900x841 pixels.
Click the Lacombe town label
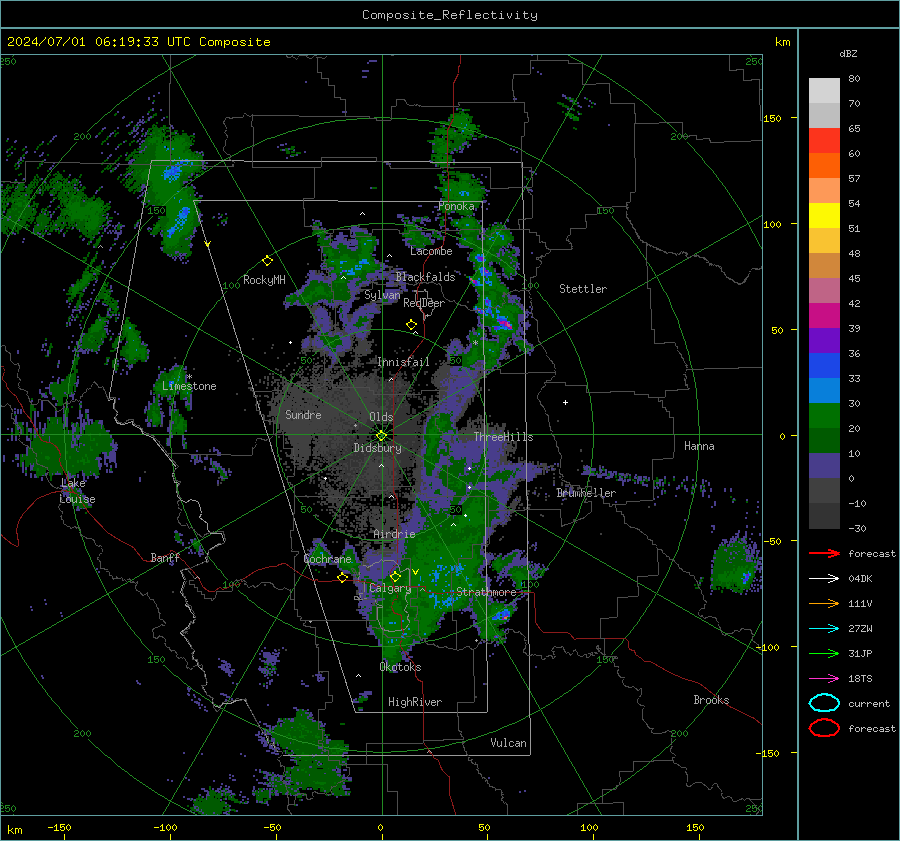click(431, 251)
